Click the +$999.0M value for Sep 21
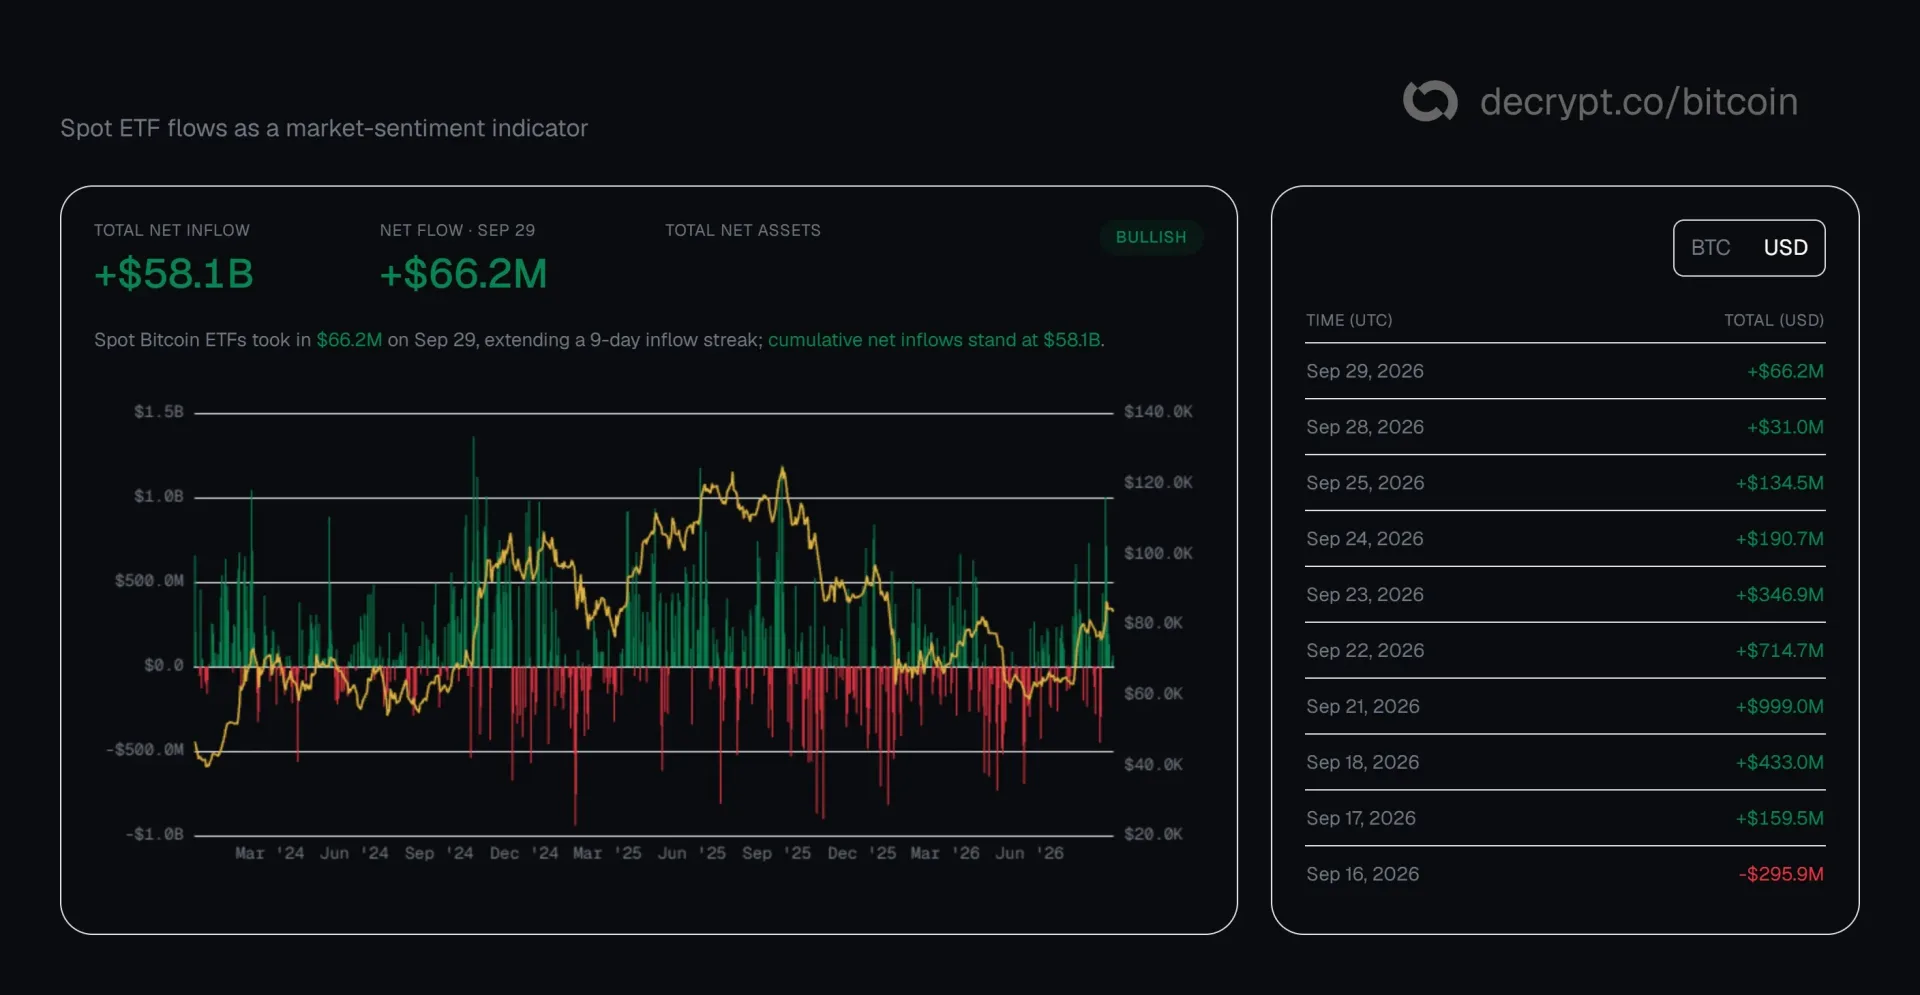Viewport: 1920px width, 995px height. click(1780, 707)
